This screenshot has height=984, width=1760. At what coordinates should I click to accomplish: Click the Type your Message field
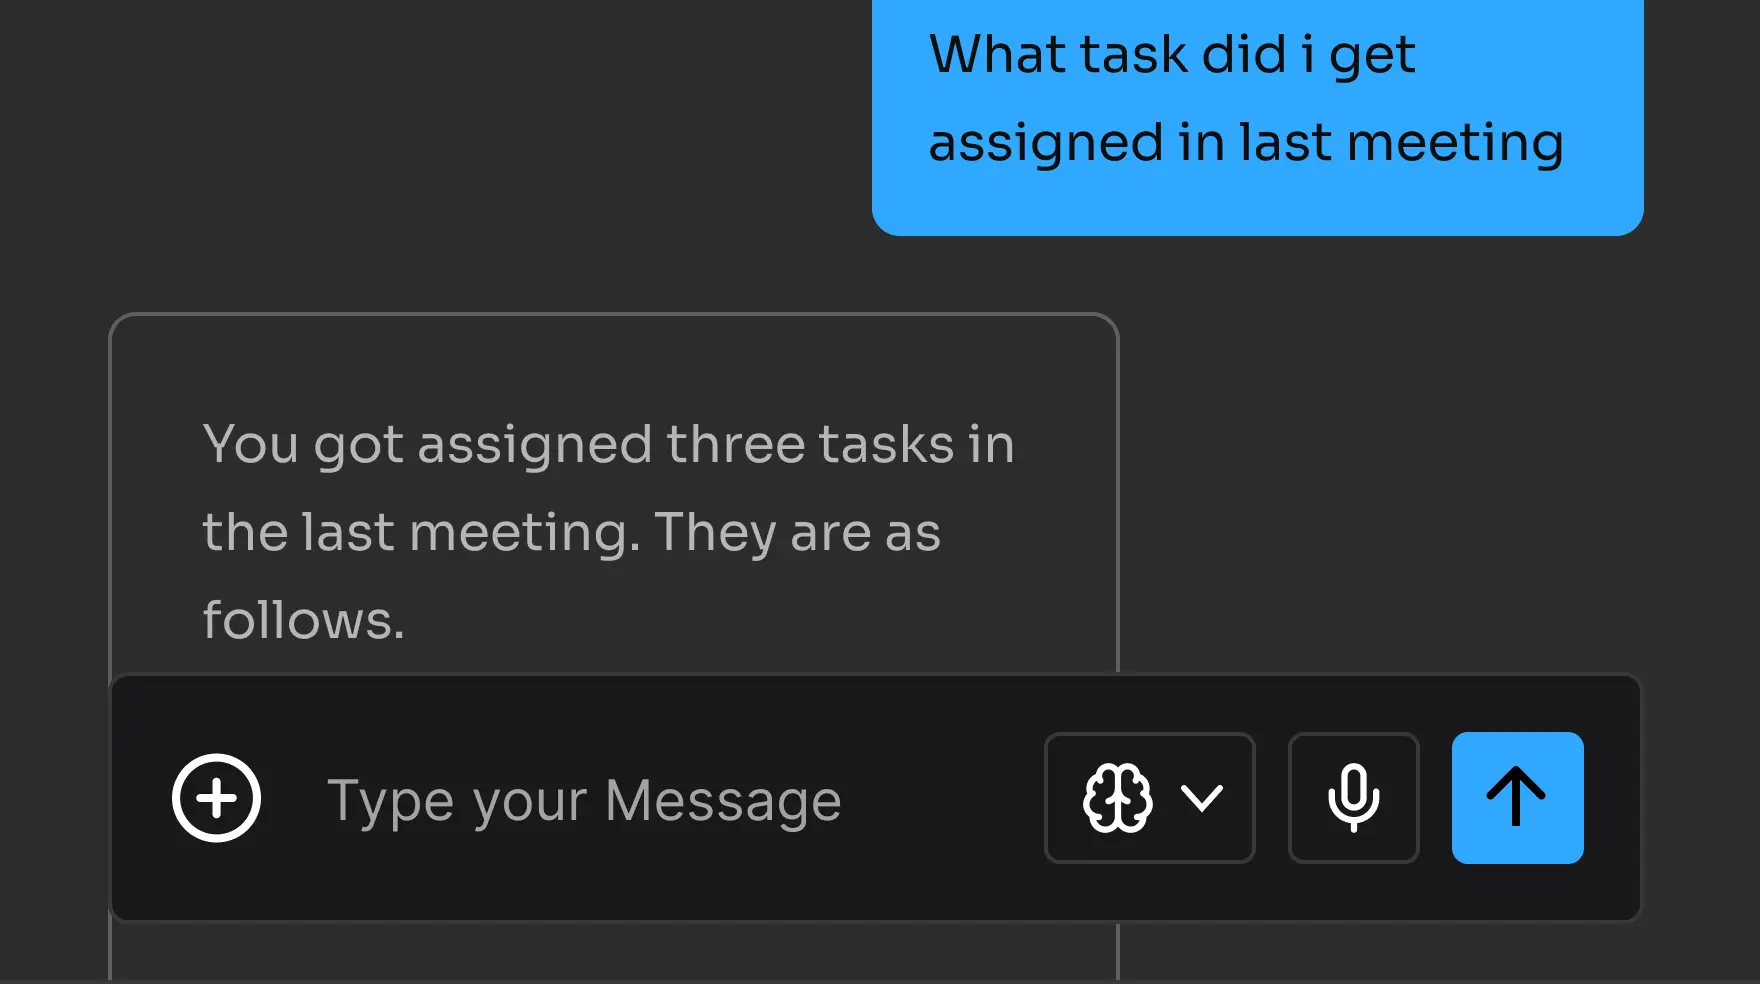(585, 798)
